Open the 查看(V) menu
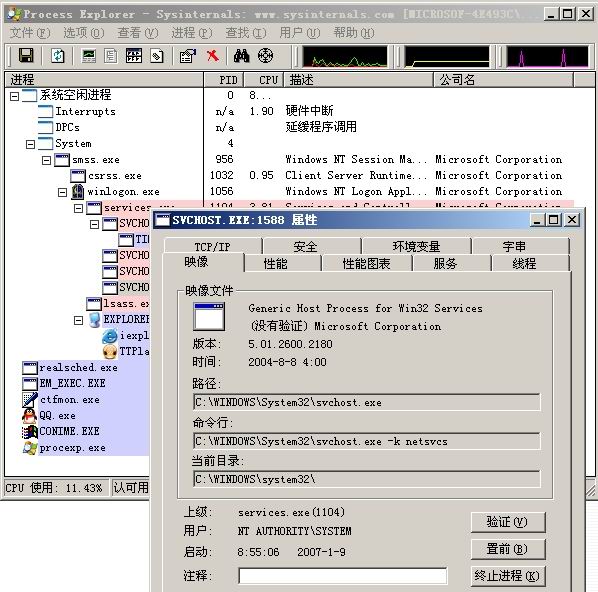Viewport: 598px width, 592px height. point(138,33)
